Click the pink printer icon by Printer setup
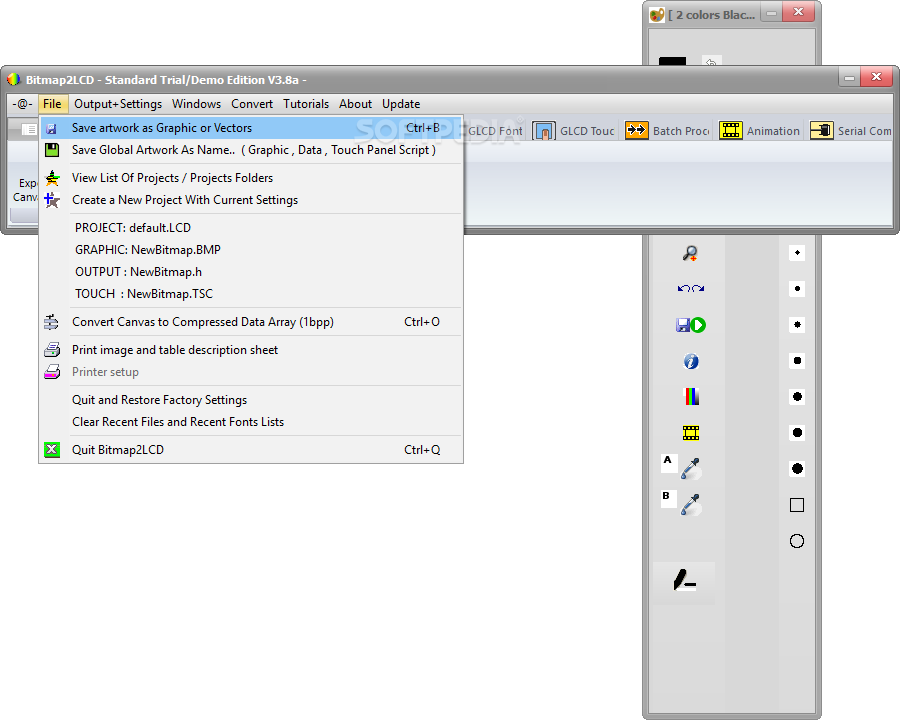 point(52,372)
